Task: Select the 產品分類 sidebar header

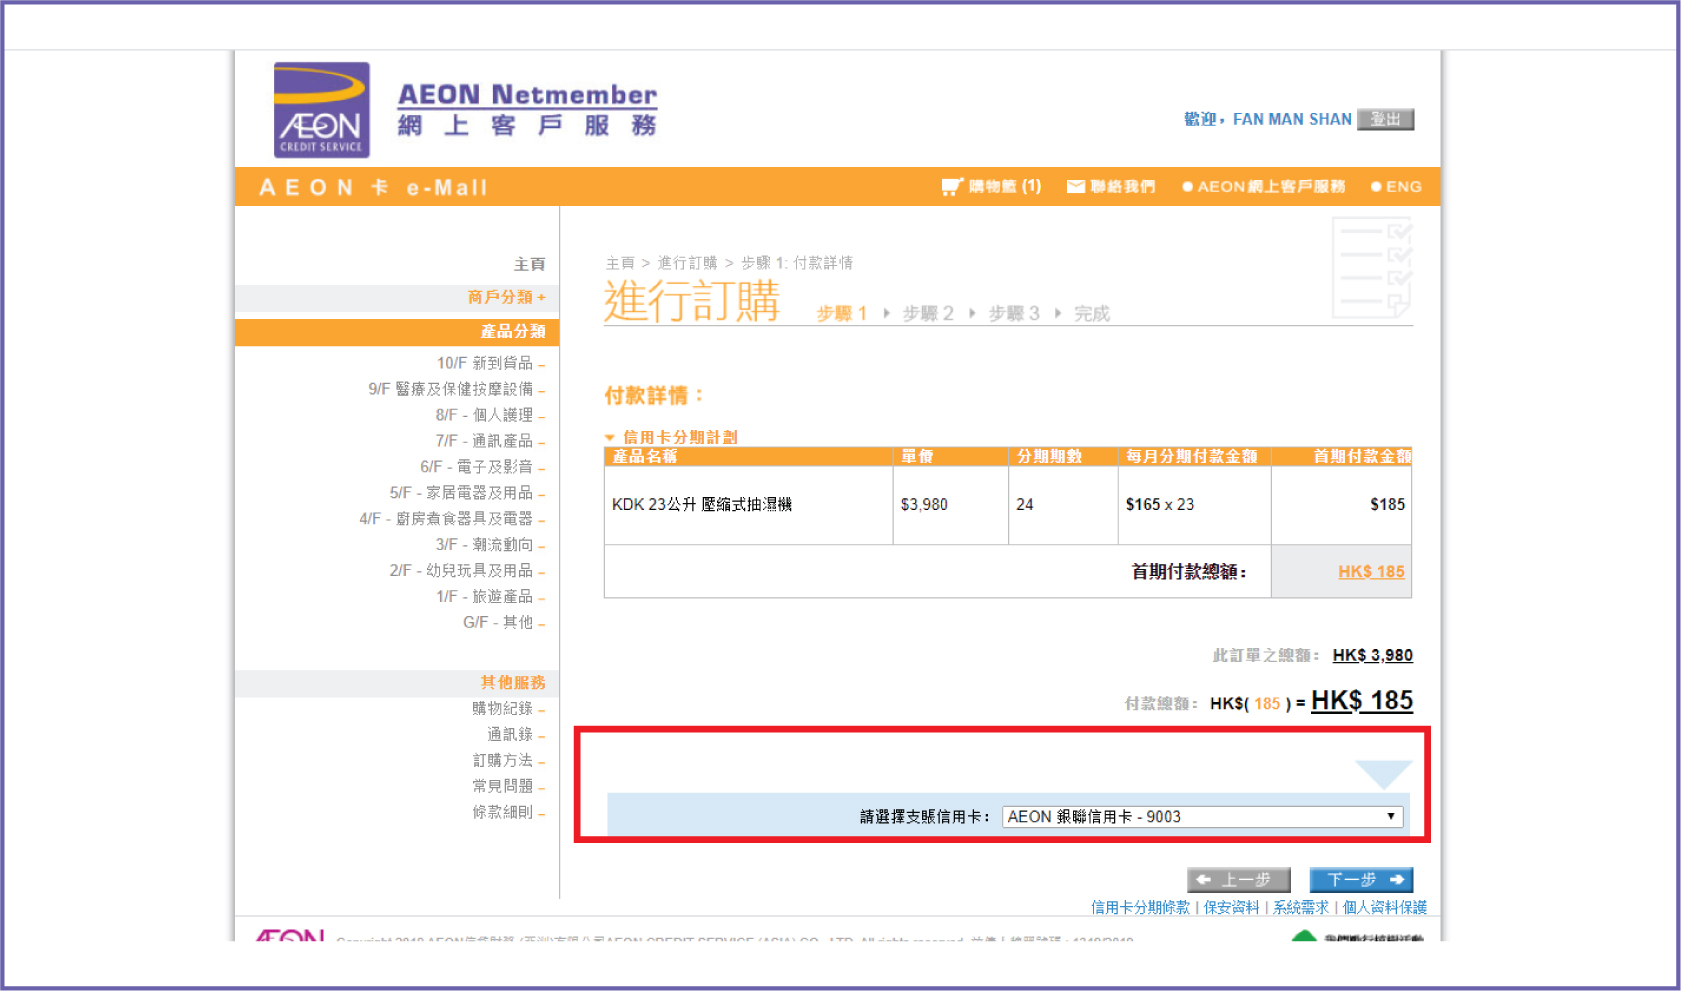Action: pyautogui.click(x=397, y=331)
